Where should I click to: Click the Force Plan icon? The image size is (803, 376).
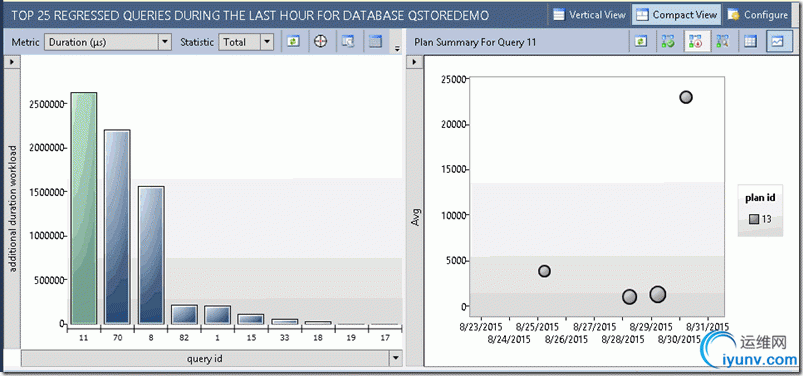[x=668, y=41]
